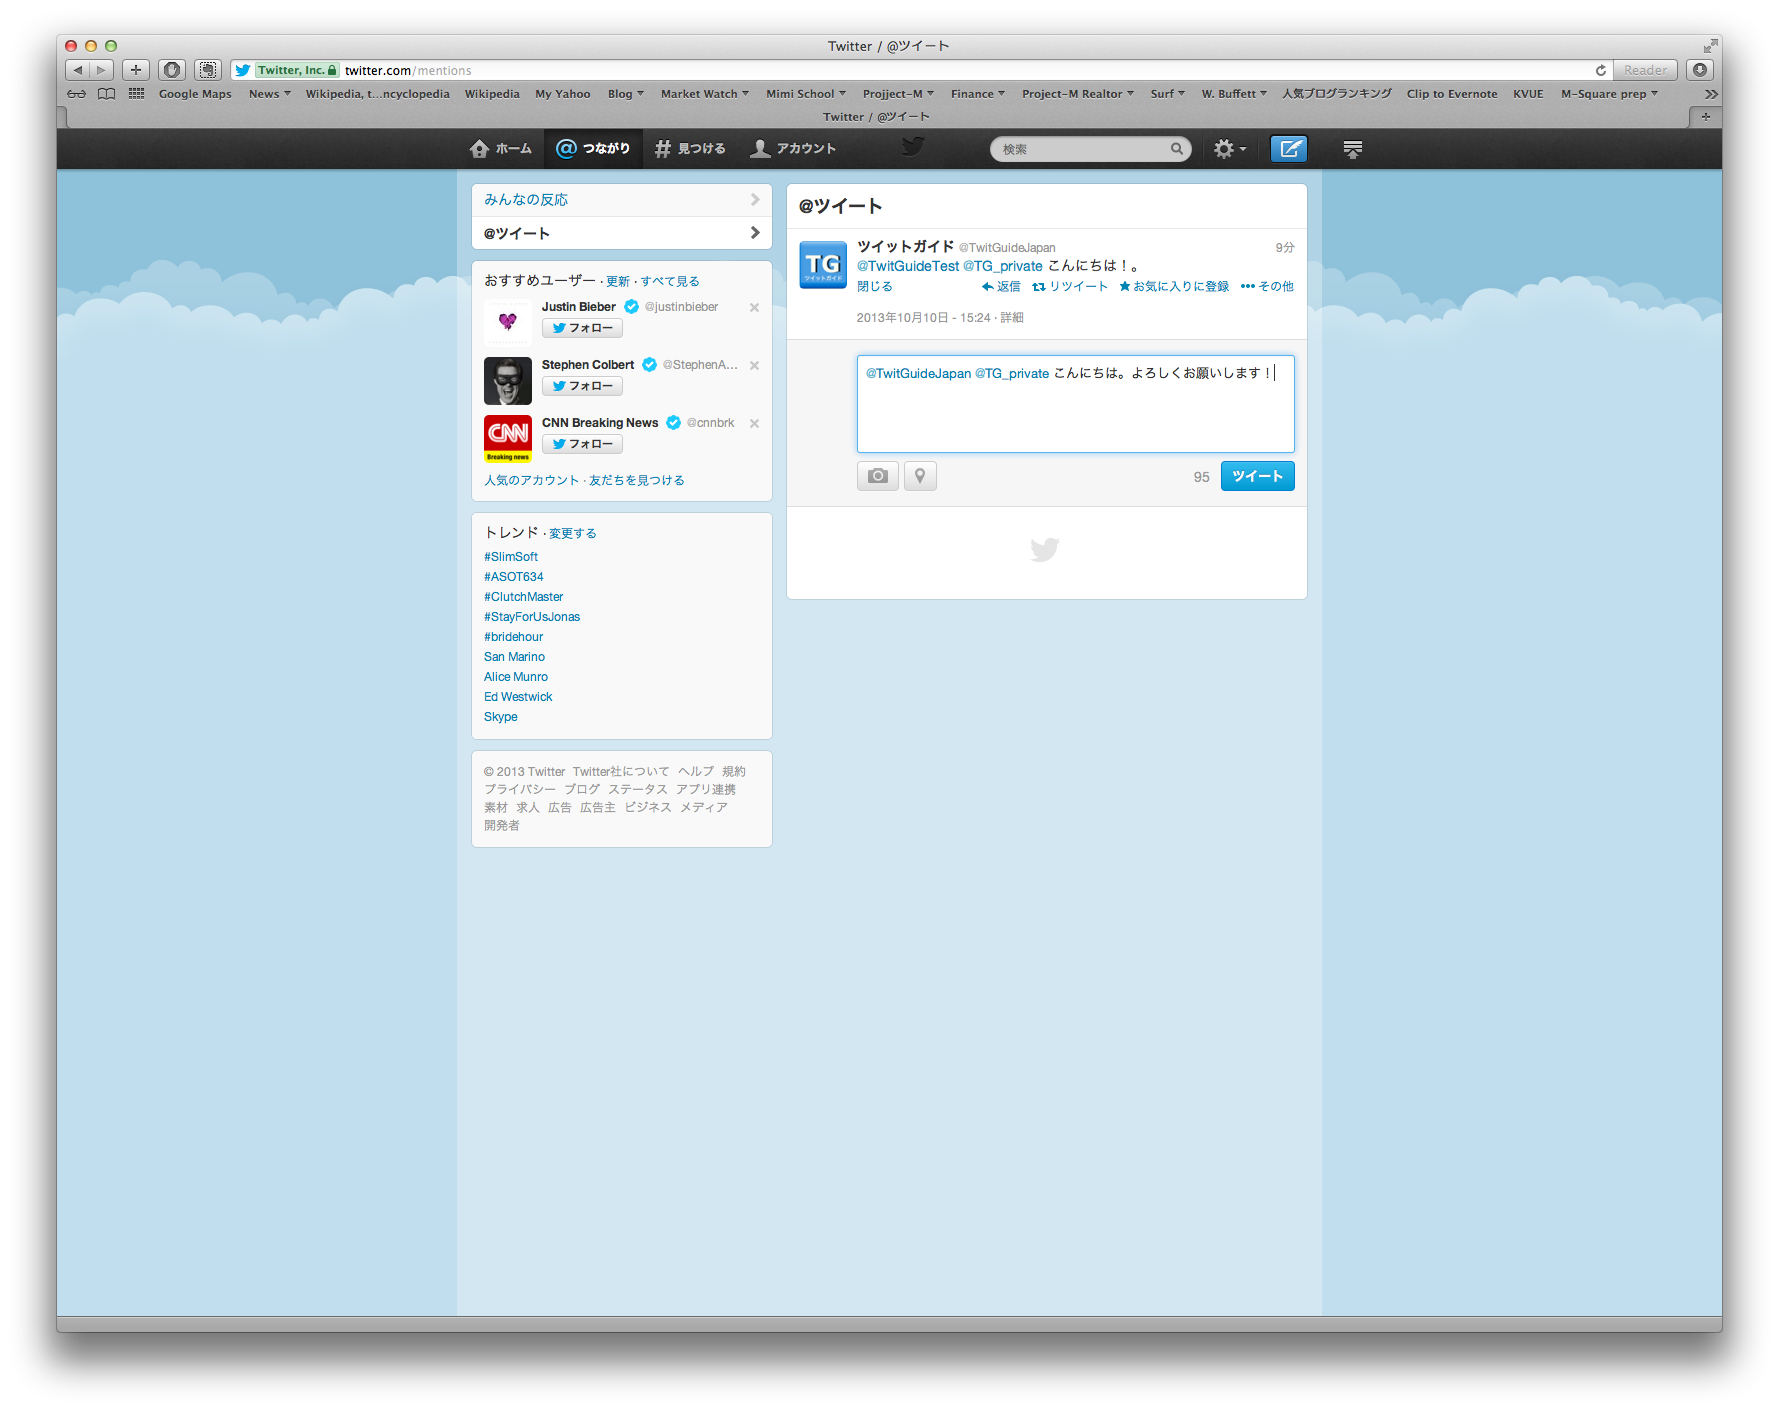Compose new tweet with the quill icon

click(x=1290, y=149)
